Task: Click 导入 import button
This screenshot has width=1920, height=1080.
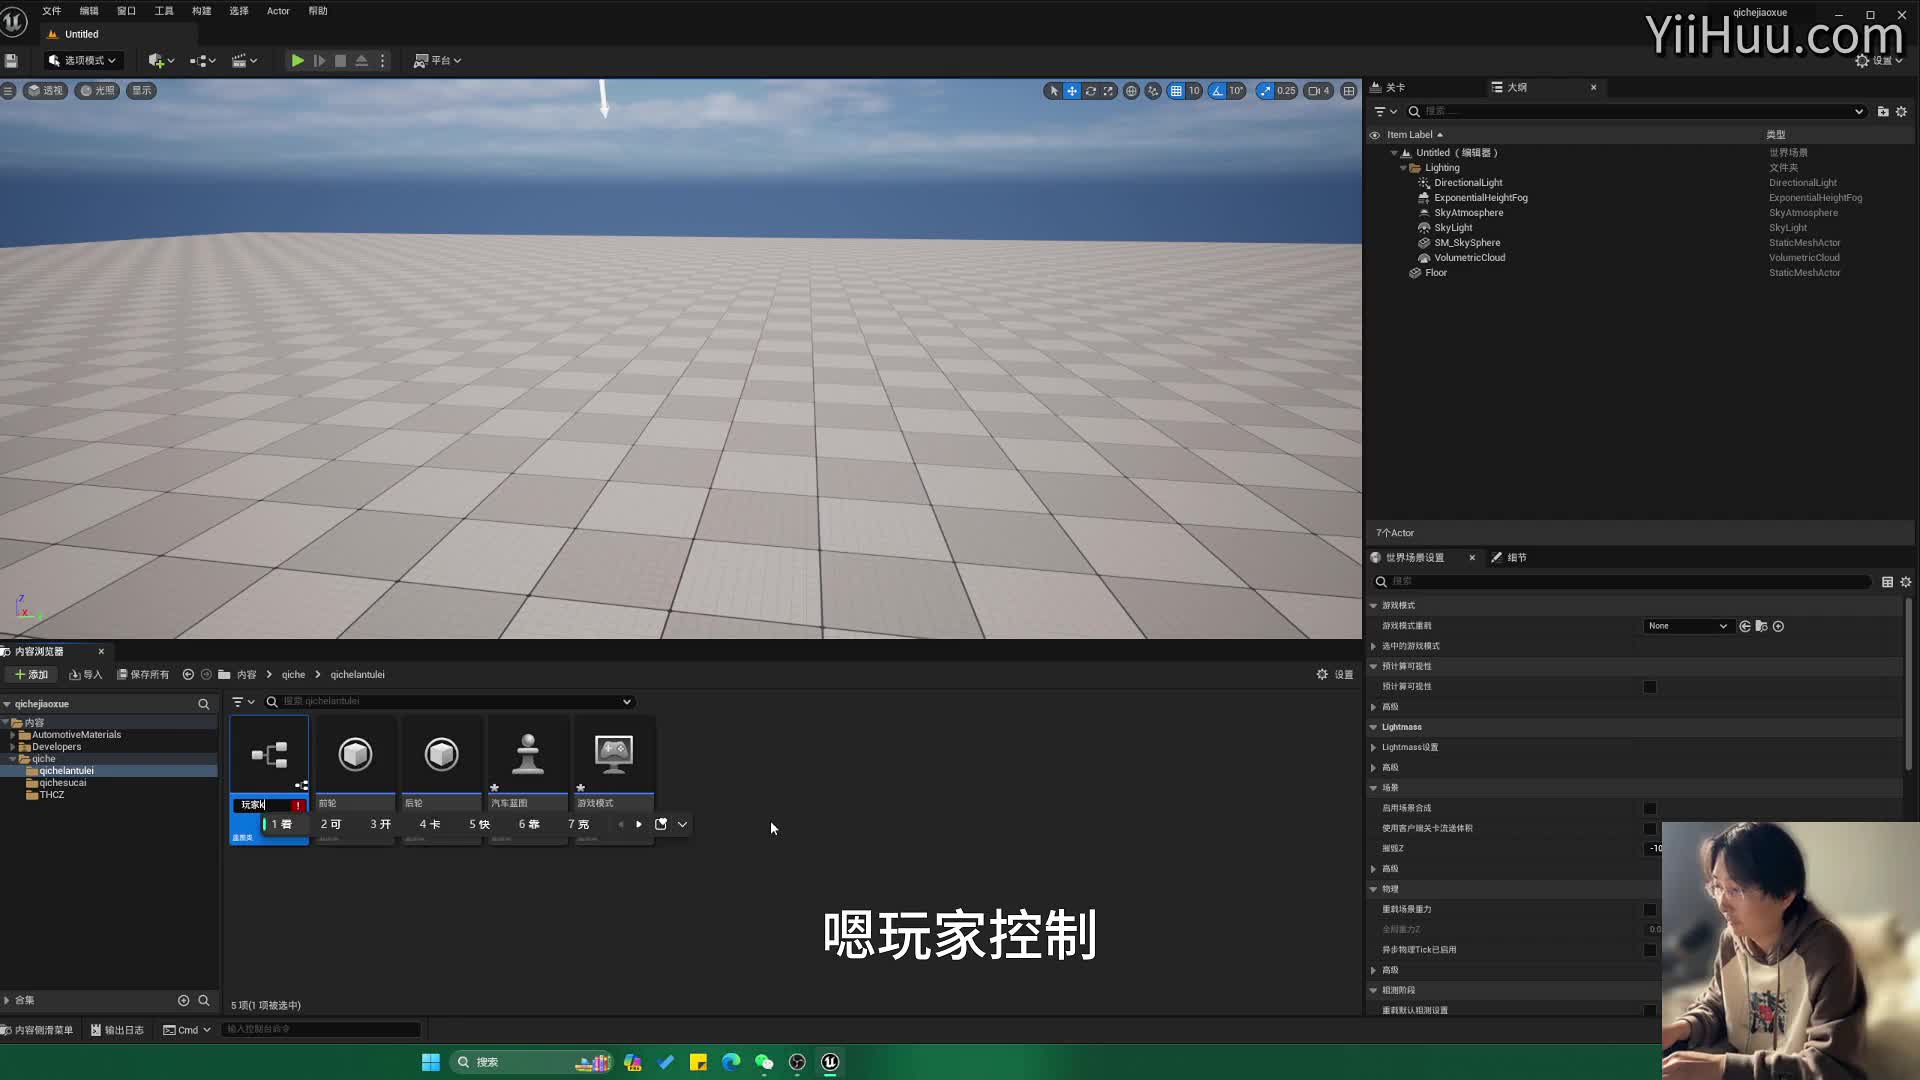Action: 86,675
